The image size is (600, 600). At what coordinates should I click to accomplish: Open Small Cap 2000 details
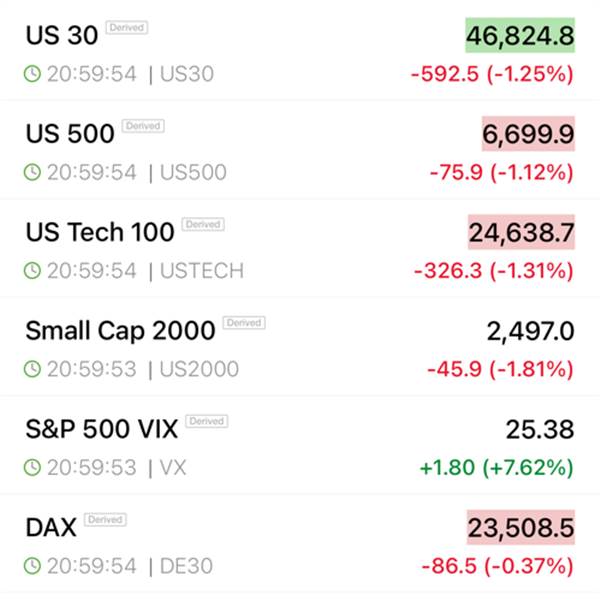pyautogui.click(x=120, y=330)
